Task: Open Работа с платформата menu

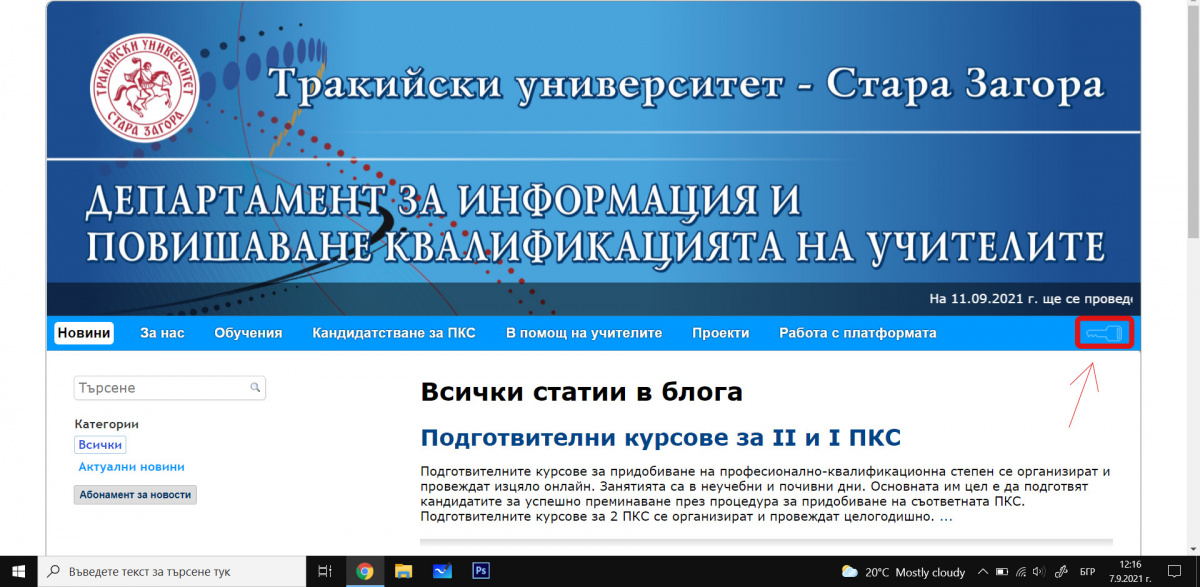Action: (x=858, y=333)
